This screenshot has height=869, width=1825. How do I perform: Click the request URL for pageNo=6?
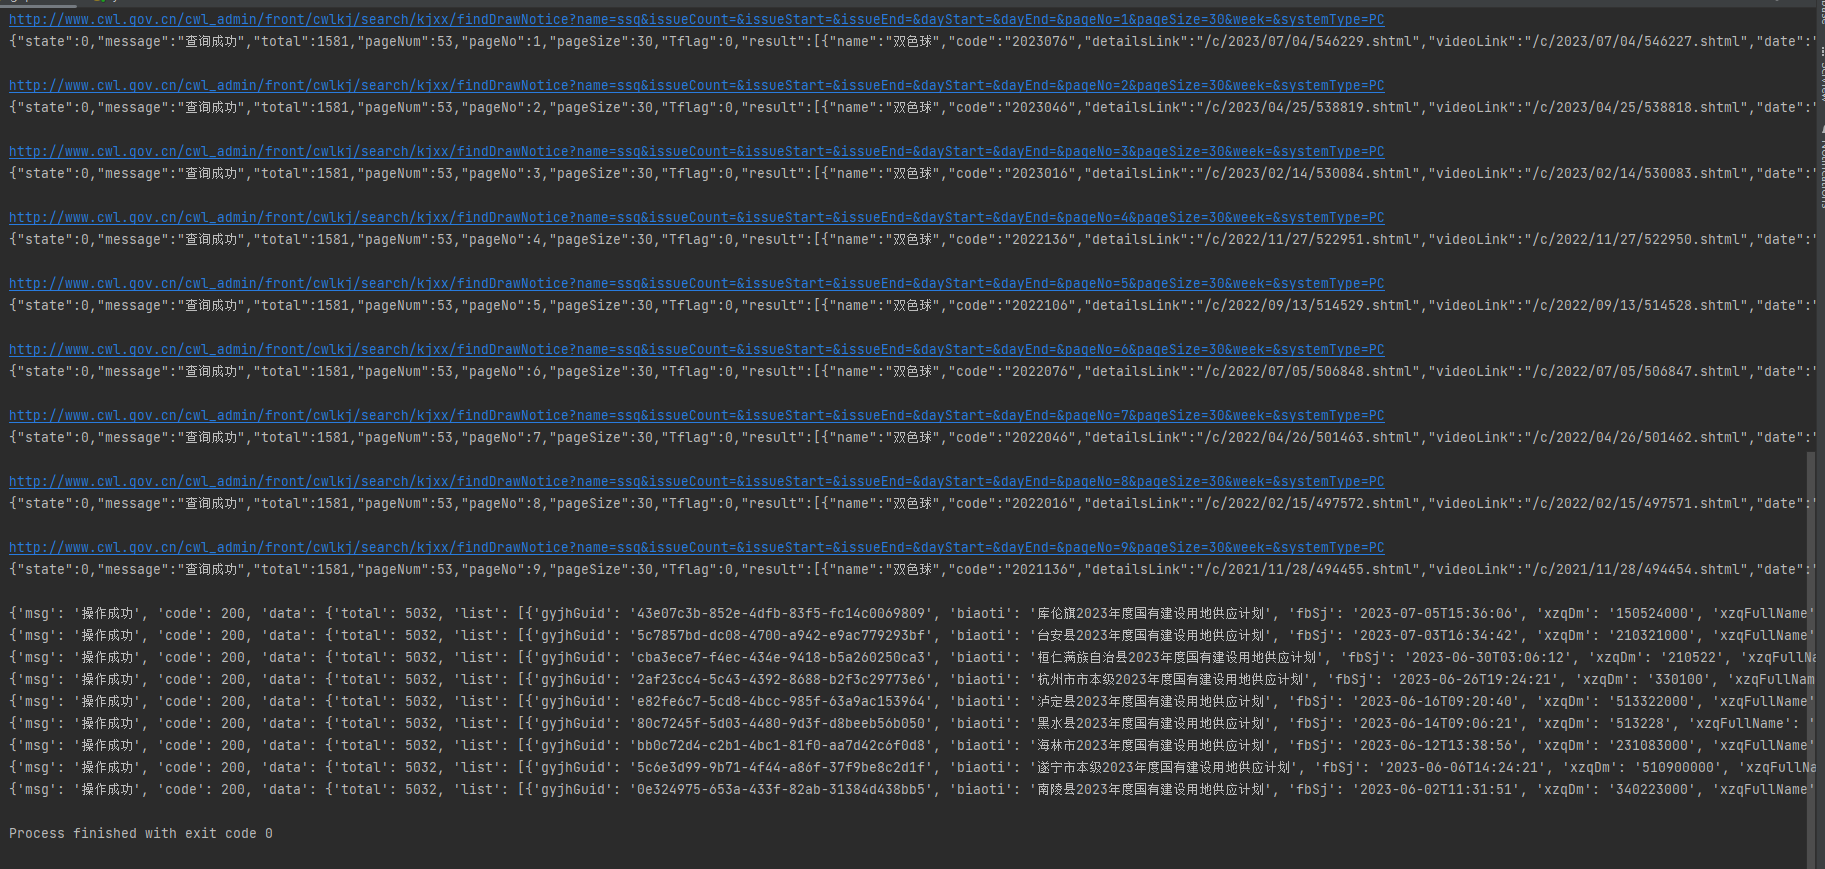[697, 350]
